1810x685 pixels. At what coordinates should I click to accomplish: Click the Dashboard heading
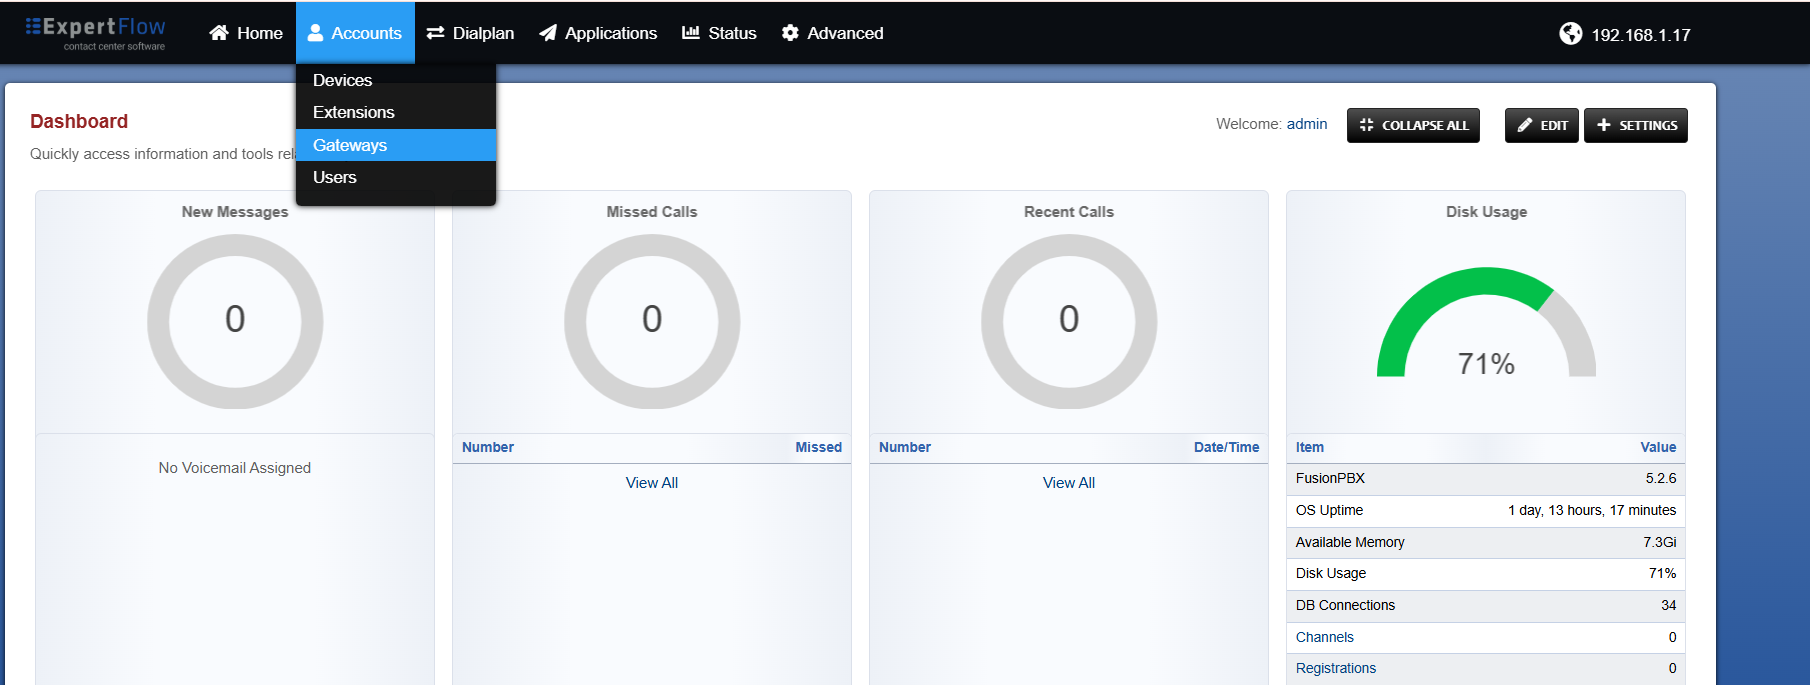point(79,121)
